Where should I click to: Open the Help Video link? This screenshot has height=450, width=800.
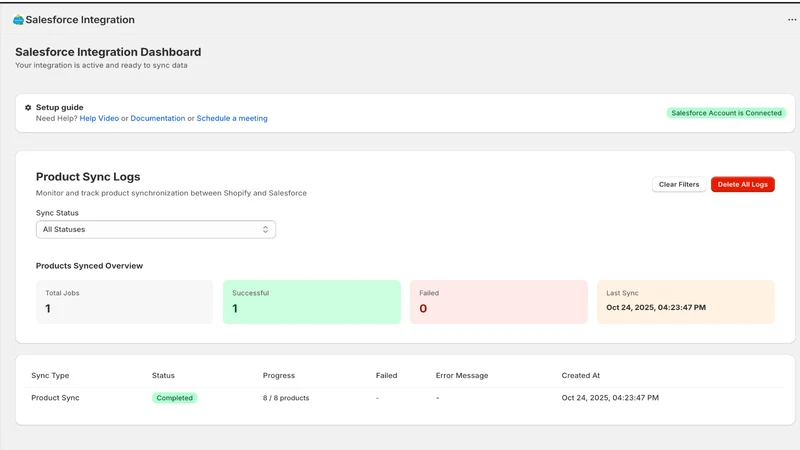click(99, 118)
